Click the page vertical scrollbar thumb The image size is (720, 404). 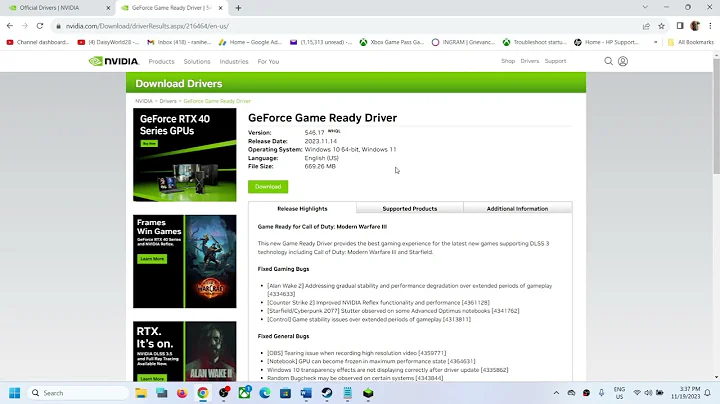[716, 116]
